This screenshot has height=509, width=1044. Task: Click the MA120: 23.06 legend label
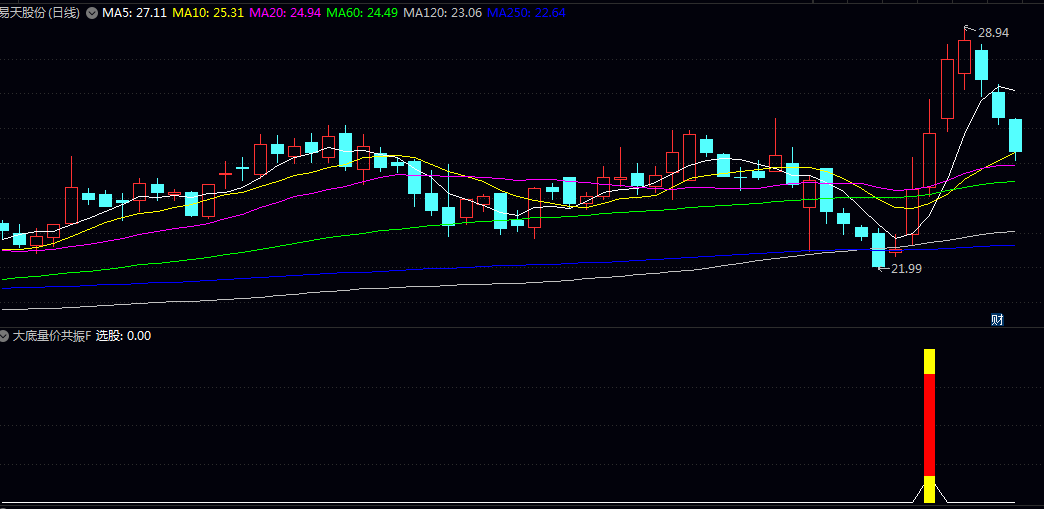[442, 13]
